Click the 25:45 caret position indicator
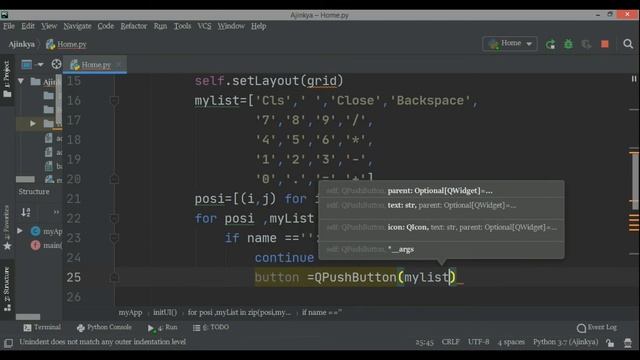 point(424,342)
